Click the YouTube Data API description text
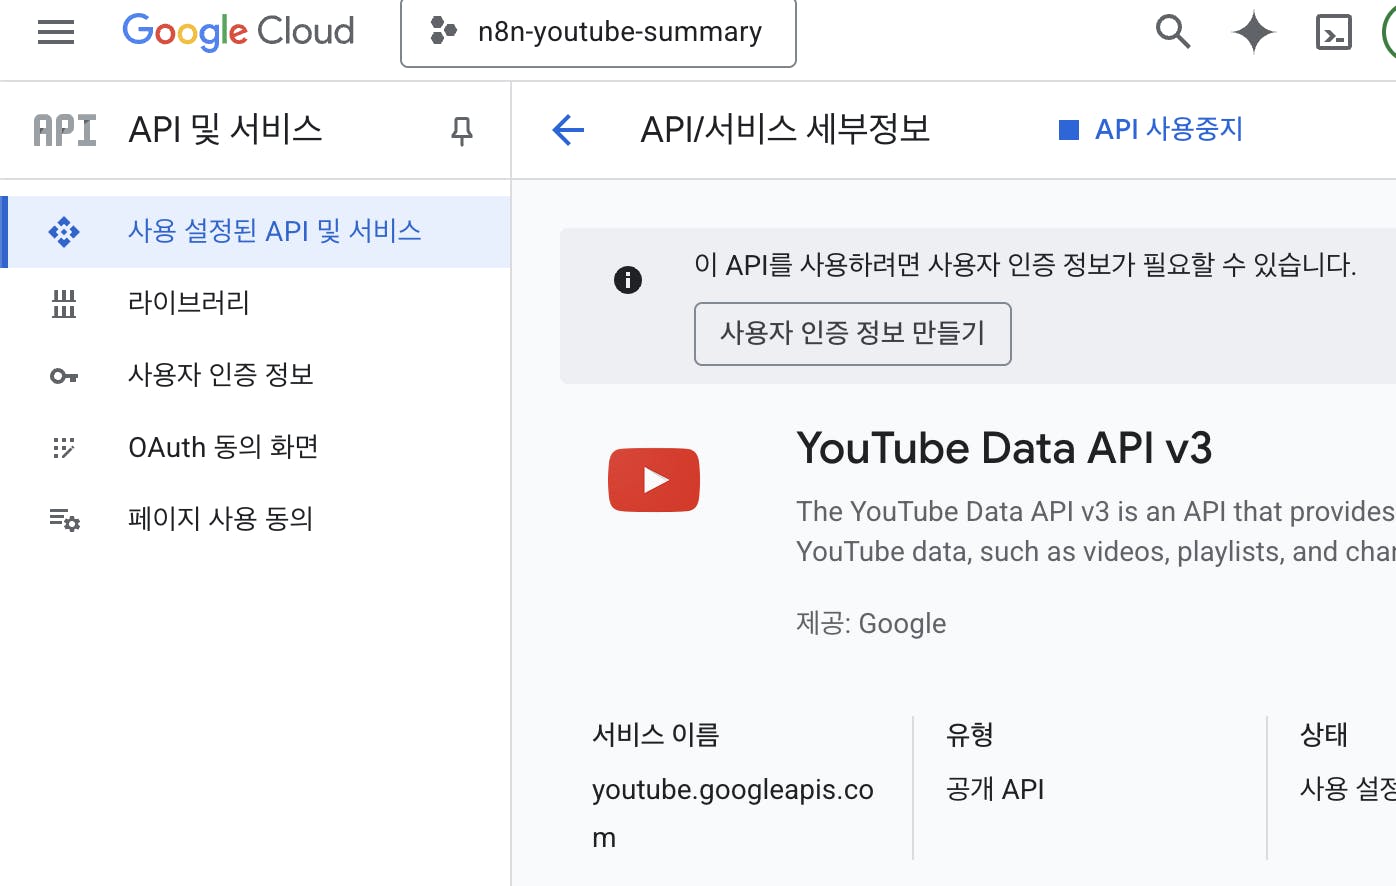The image size is (1396, 886). click(1095, 532)
